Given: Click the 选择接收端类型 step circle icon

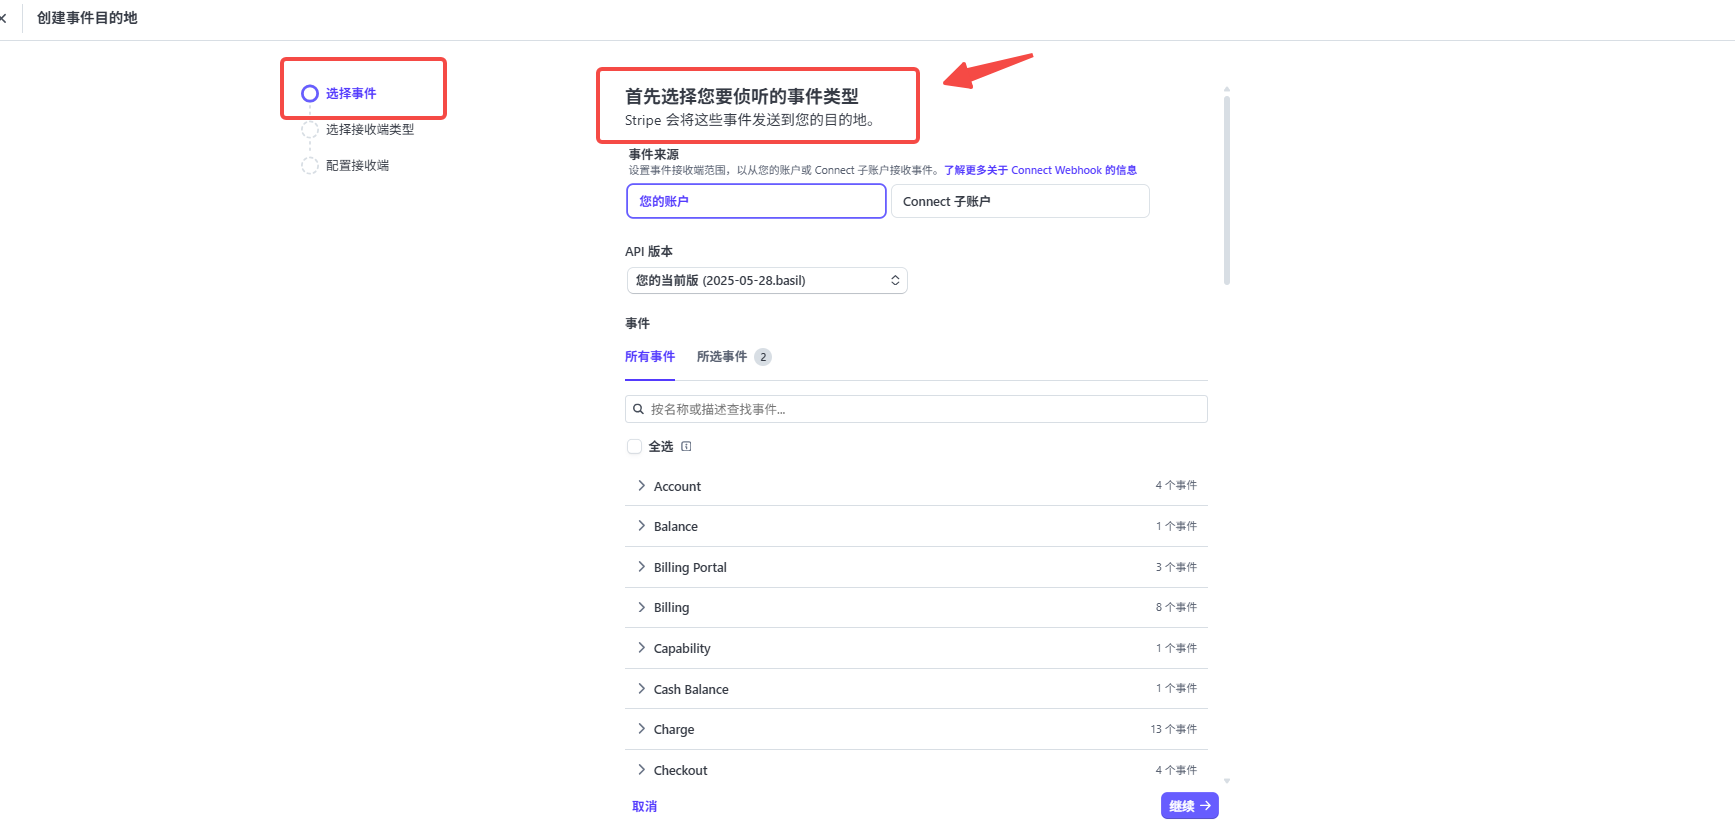Looking at the screenshot, I should (310, 130).
